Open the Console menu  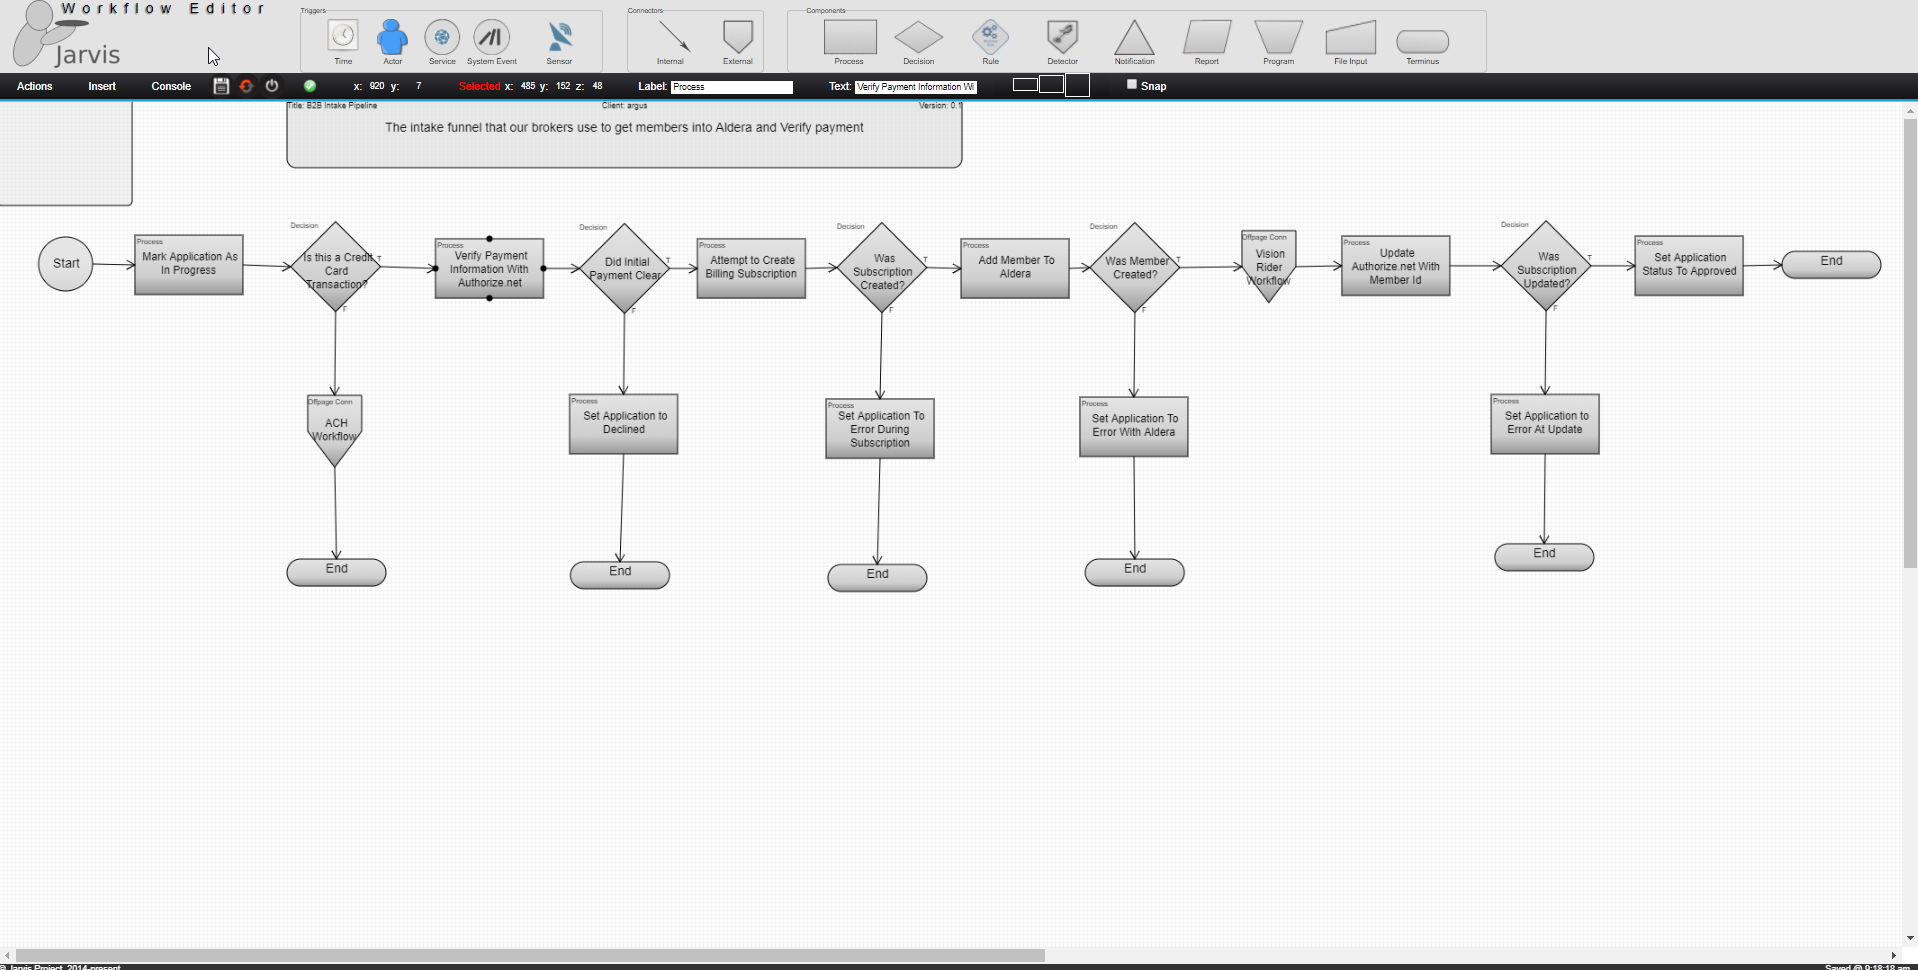[x=171, y=86]
